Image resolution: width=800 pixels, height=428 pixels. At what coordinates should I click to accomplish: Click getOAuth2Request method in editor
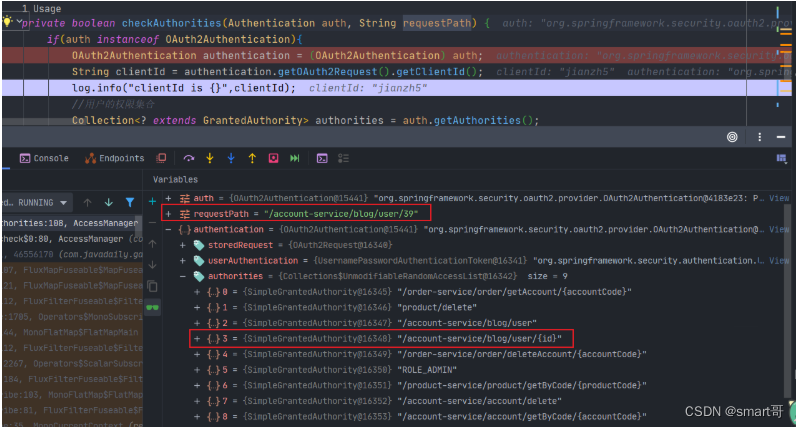click(x=327, y=72)
